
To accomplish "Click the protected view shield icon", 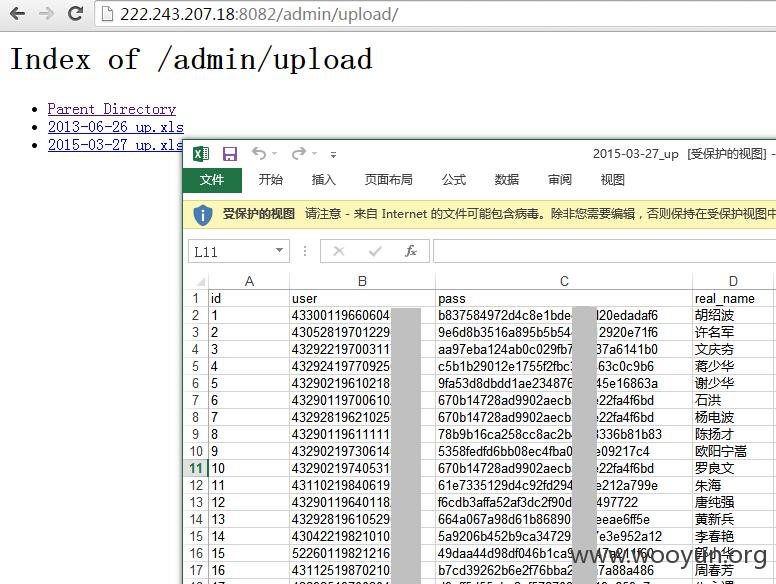I will tap(202, 215).
